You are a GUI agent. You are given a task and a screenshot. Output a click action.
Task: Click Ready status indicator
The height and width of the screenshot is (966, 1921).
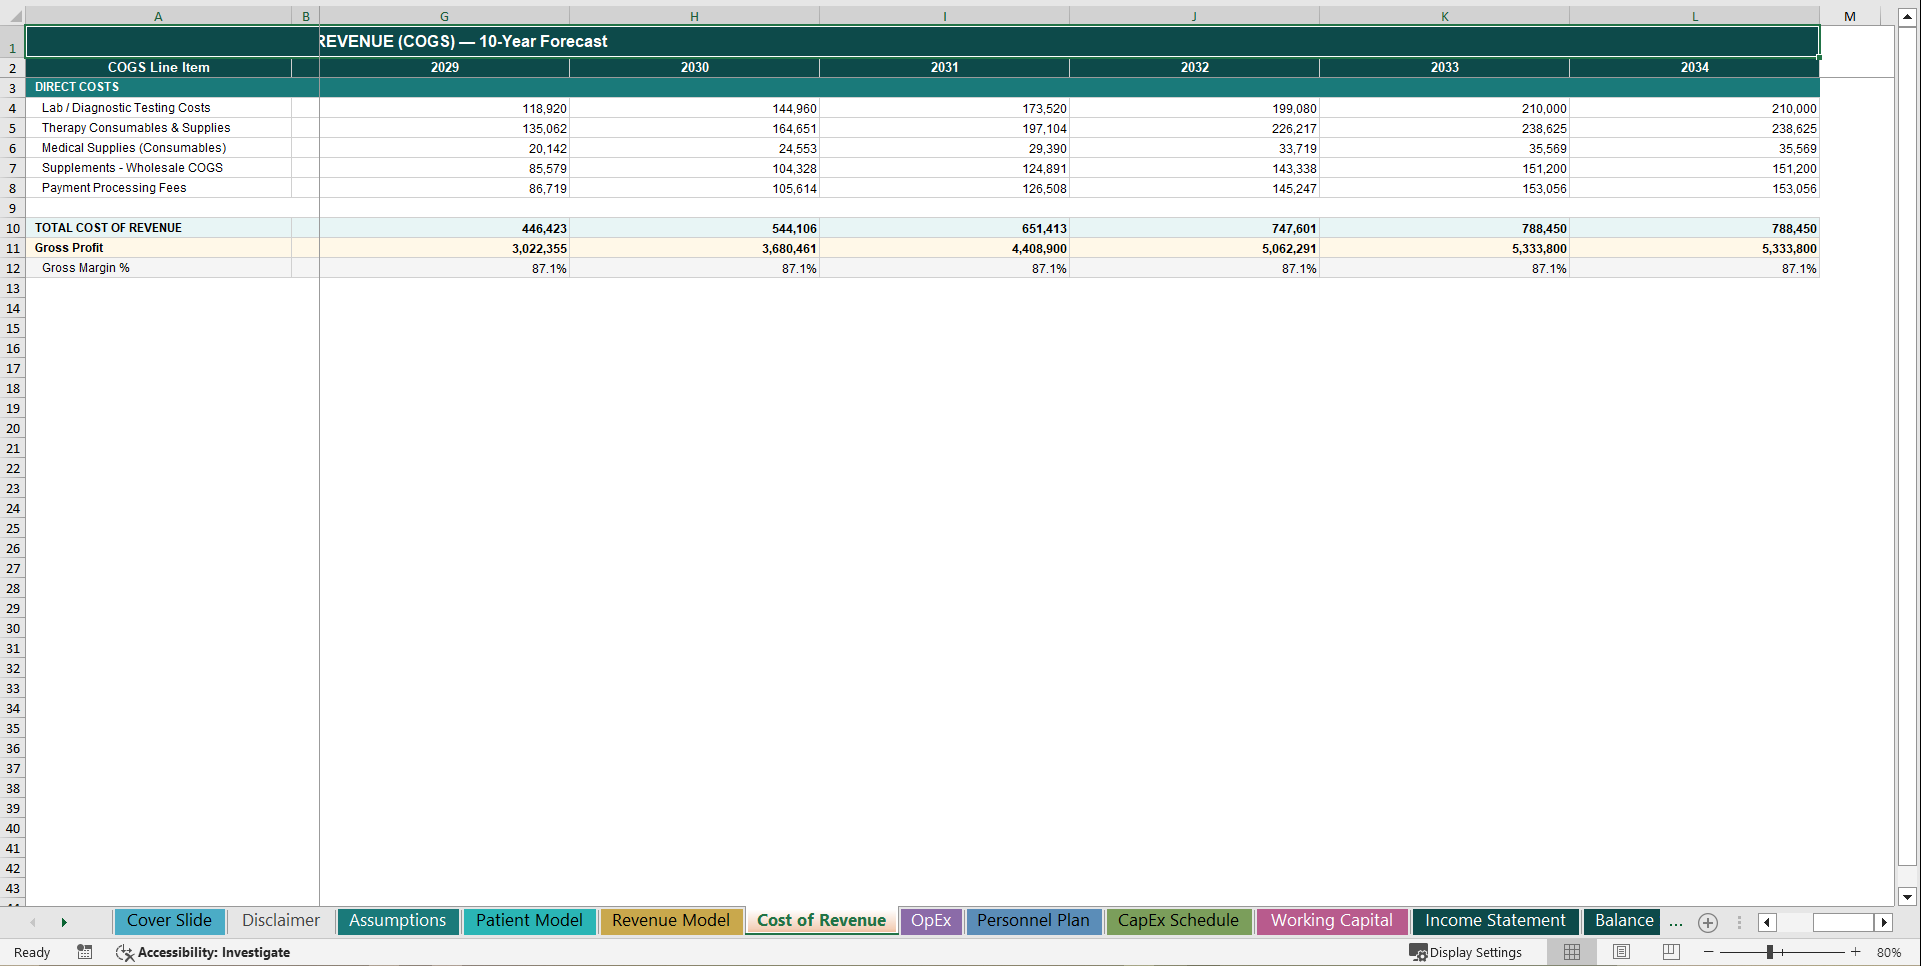tap(31, 952)
